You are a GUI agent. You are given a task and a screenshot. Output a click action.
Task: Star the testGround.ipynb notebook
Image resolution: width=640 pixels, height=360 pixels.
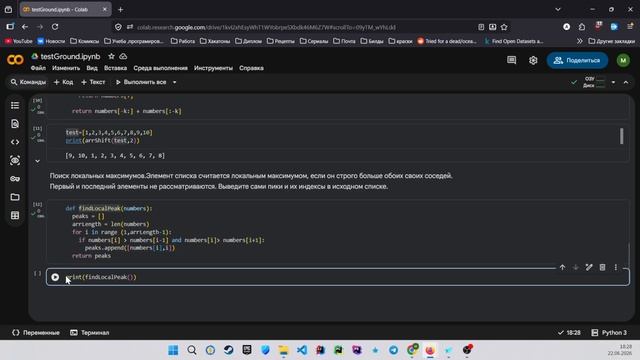[x=111, y=56]
